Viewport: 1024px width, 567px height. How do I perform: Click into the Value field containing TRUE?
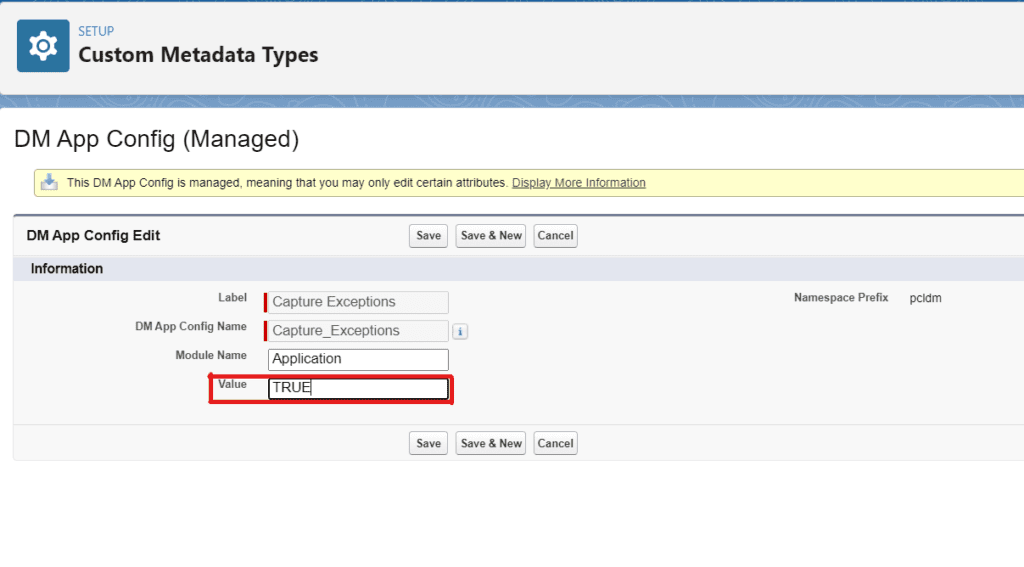click(x=358, y=388)
